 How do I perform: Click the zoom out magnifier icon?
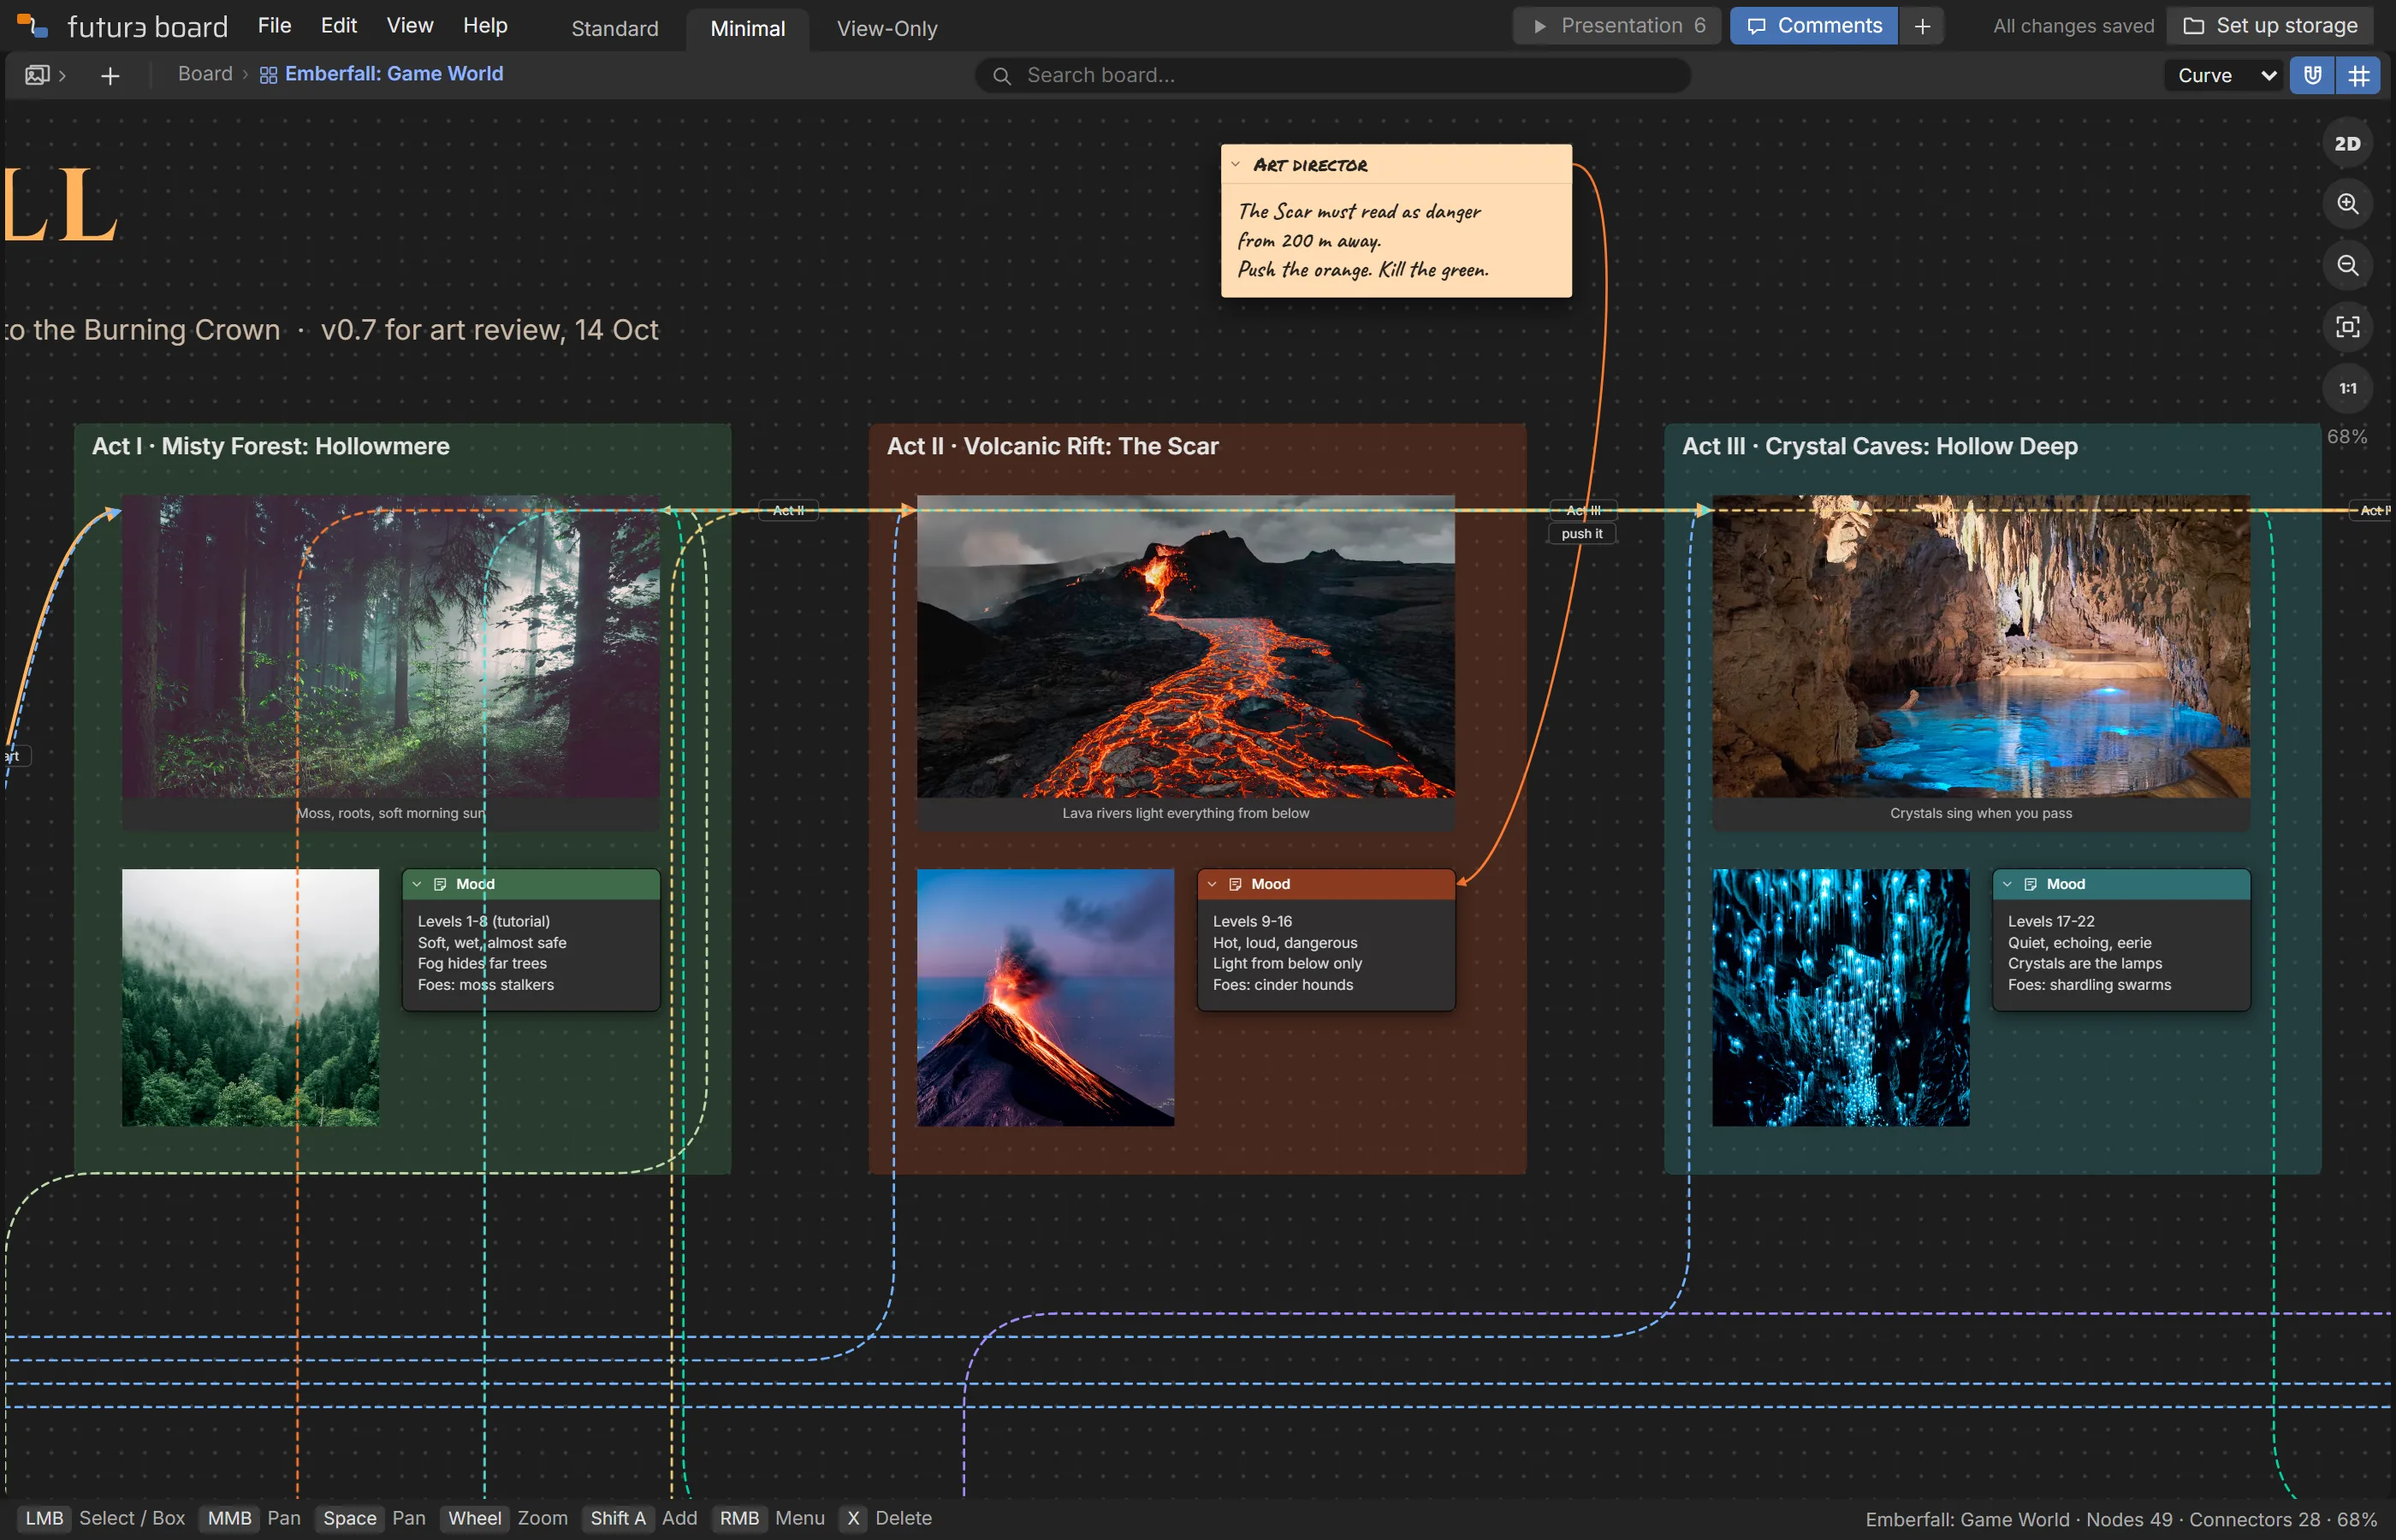[2347, 265]
